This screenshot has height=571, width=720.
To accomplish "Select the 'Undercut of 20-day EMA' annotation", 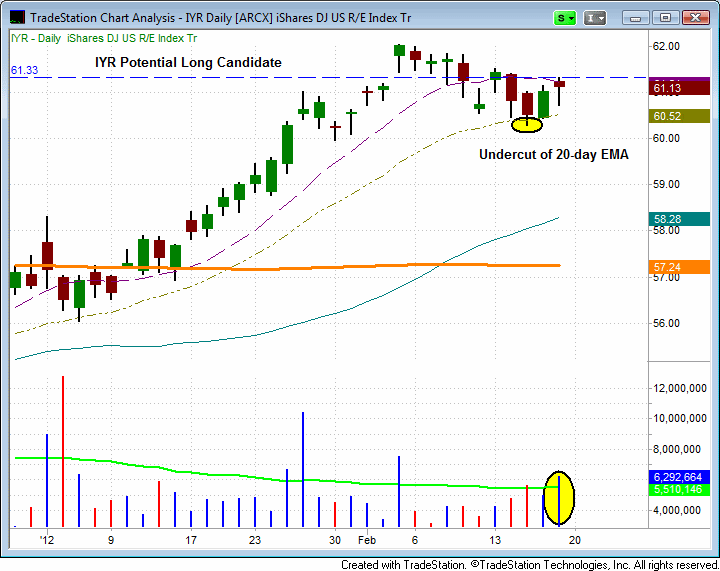I will tap(554, 155).
